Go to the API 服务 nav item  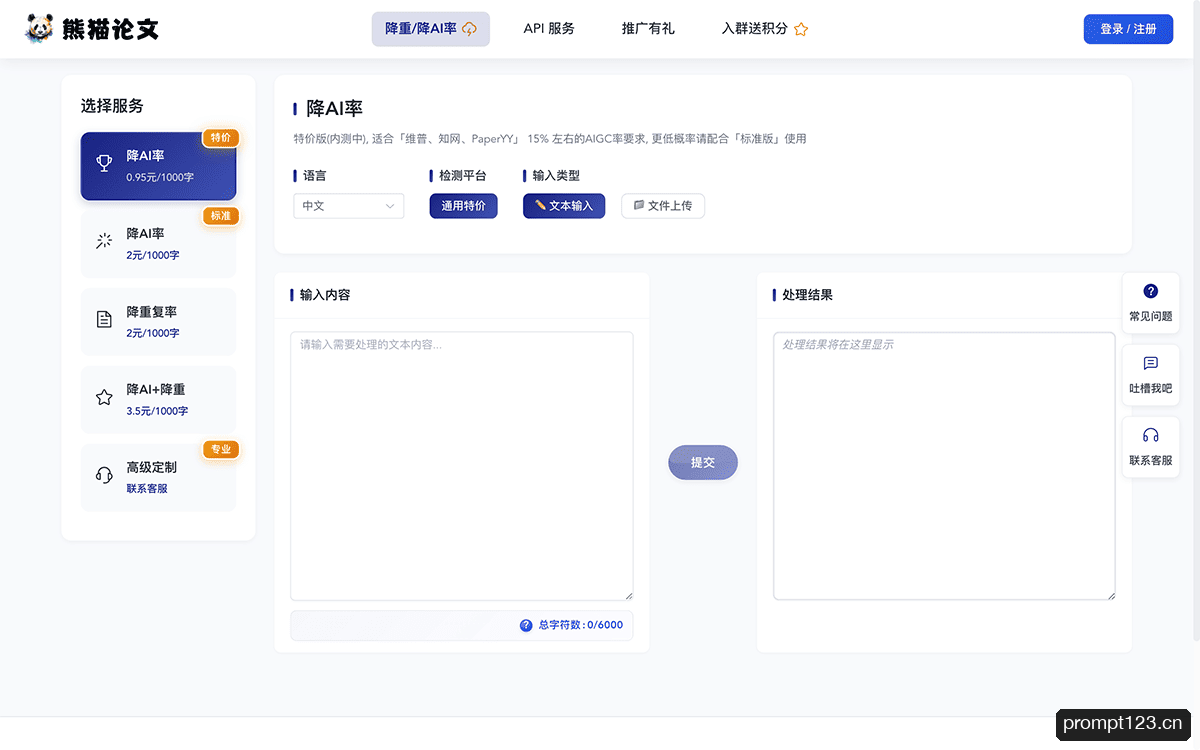pyautogui.click(x=549, y=29)
